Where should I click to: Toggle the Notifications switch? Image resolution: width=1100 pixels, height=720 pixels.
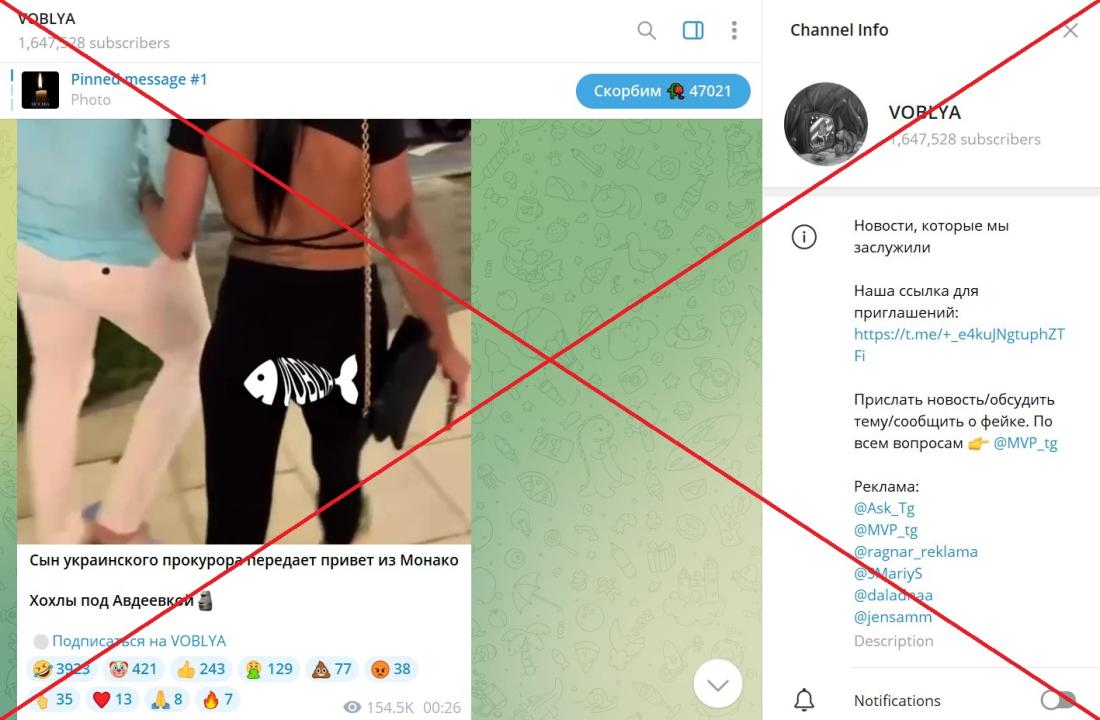click(x=1058, y=700)
